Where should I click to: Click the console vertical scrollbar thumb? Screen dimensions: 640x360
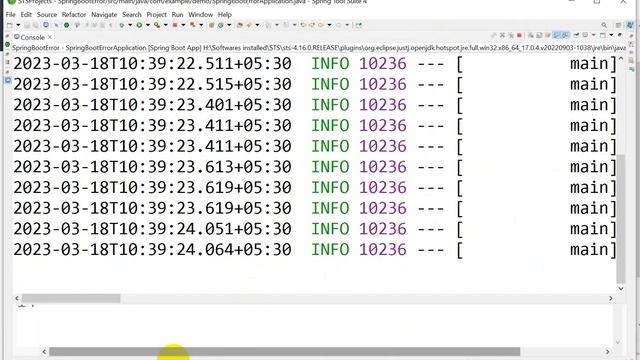point(621,219)
